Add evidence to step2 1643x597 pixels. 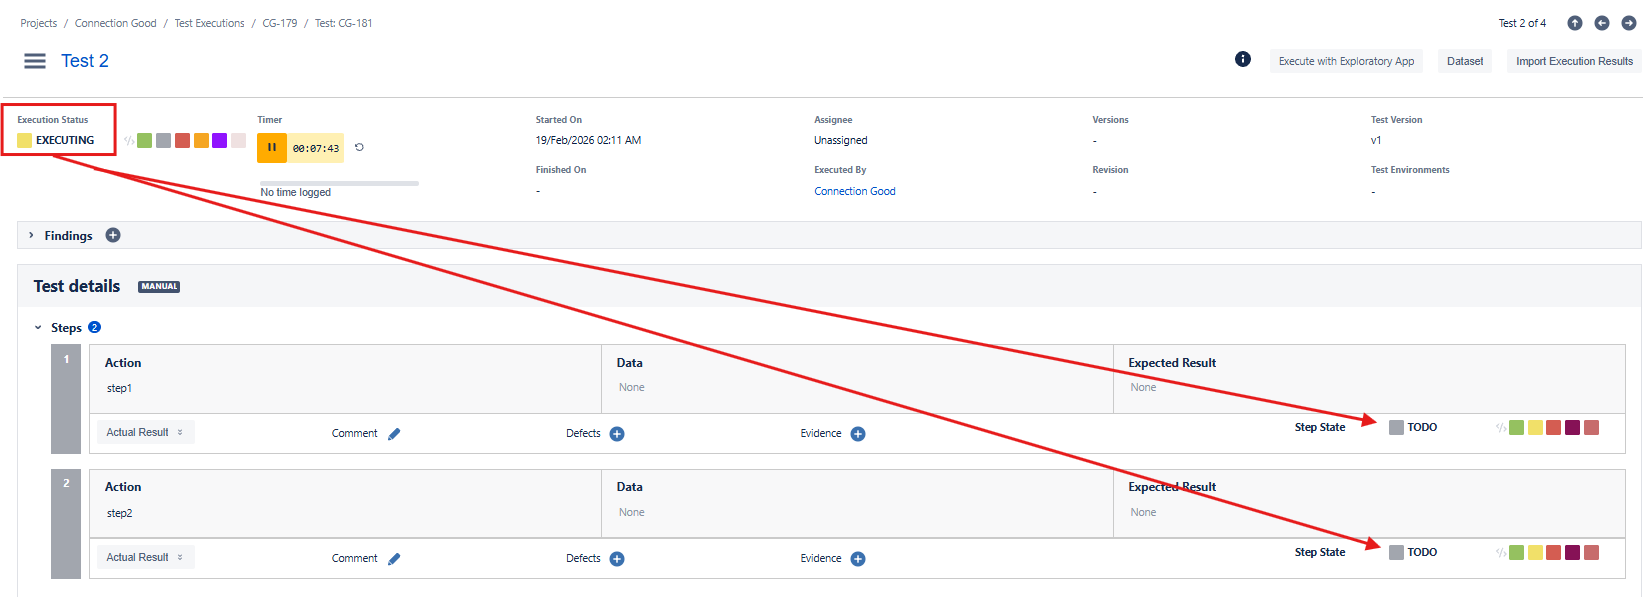pos(858,559)
